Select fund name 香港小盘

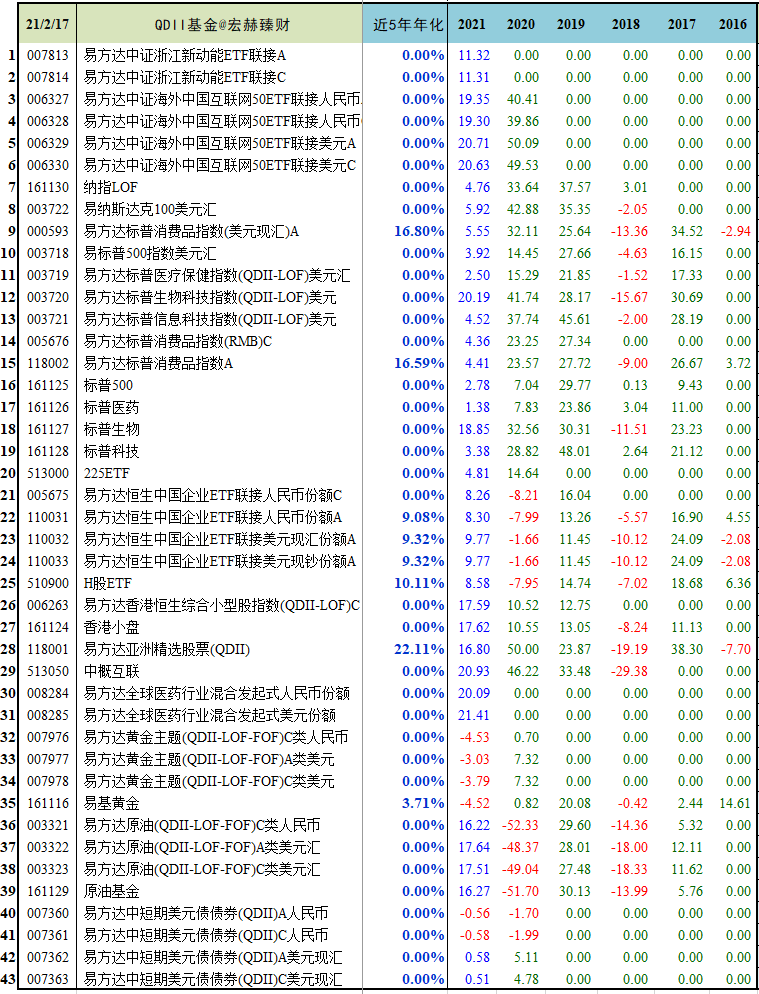[111, 628]
